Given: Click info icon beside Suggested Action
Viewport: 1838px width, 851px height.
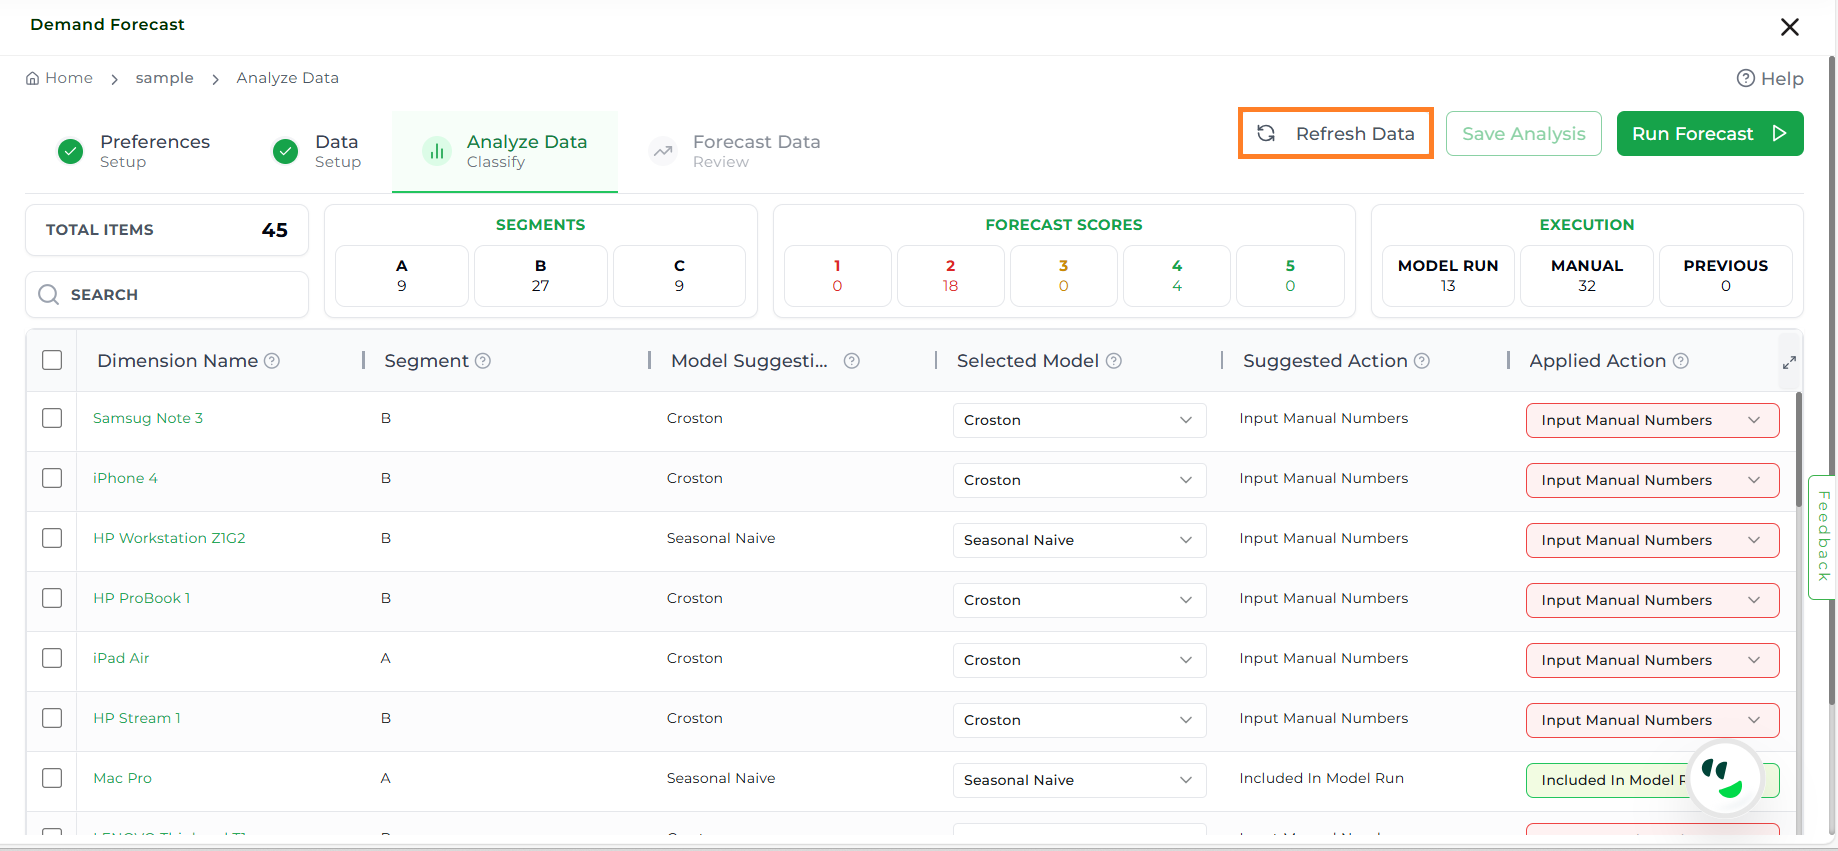Looking at the screenshot, I should pyautogui.click(x=1422, y=361).
